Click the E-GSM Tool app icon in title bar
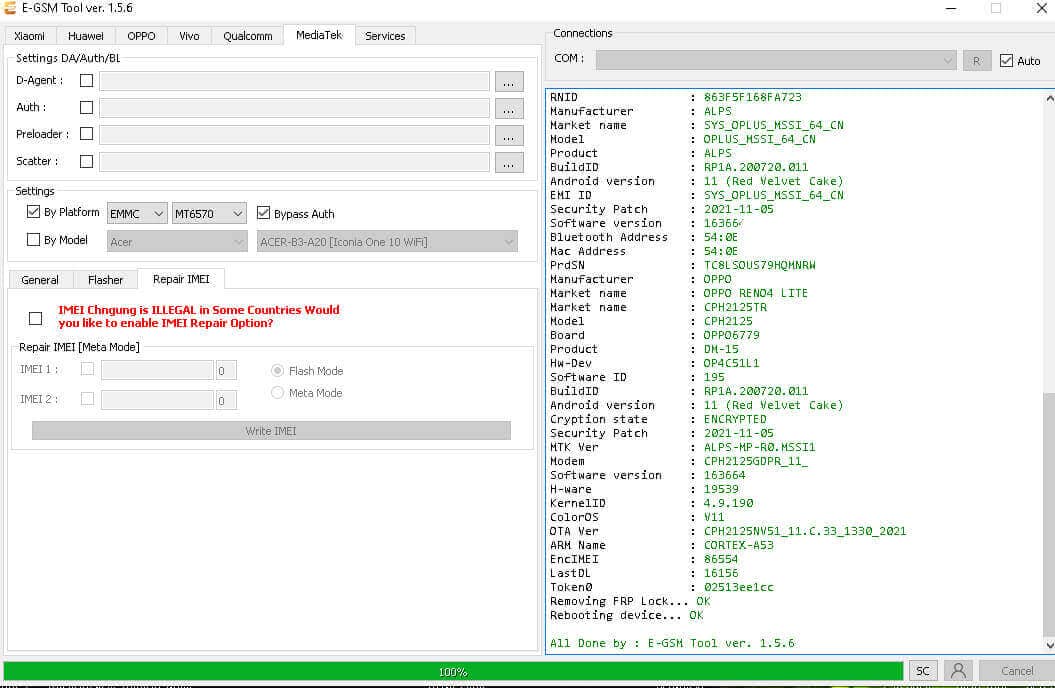Screen dimensions: 1055x688 pyautogui.click(x=9, y=8)
